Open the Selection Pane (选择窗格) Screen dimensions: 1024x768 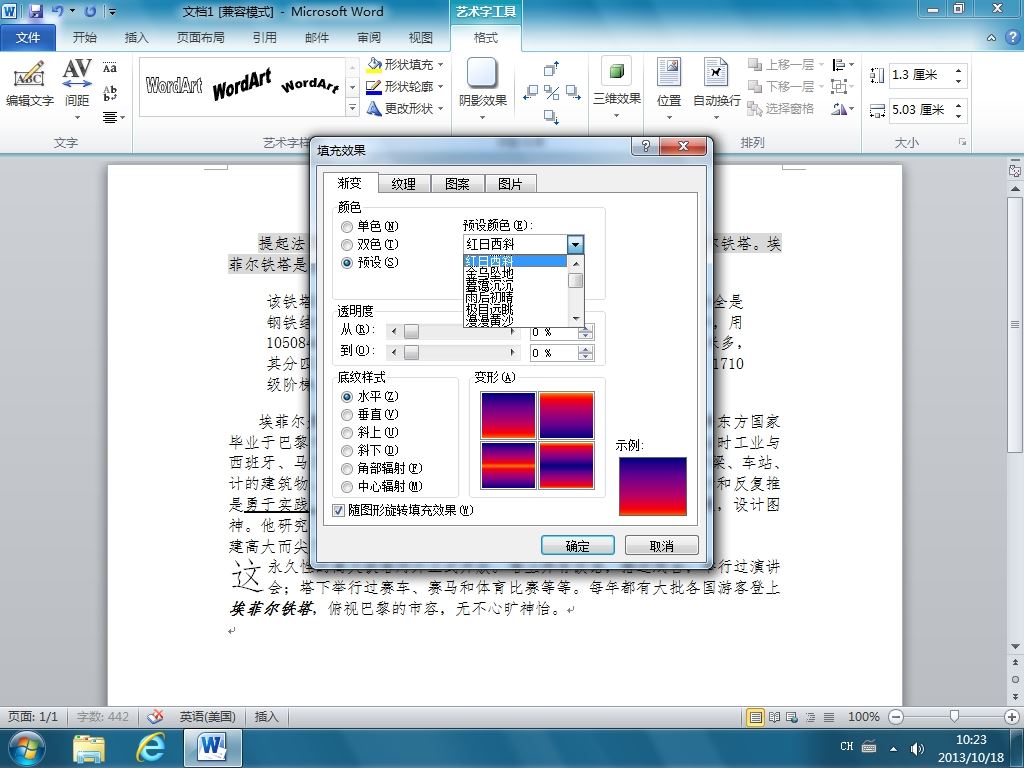(x=781, y=108)
